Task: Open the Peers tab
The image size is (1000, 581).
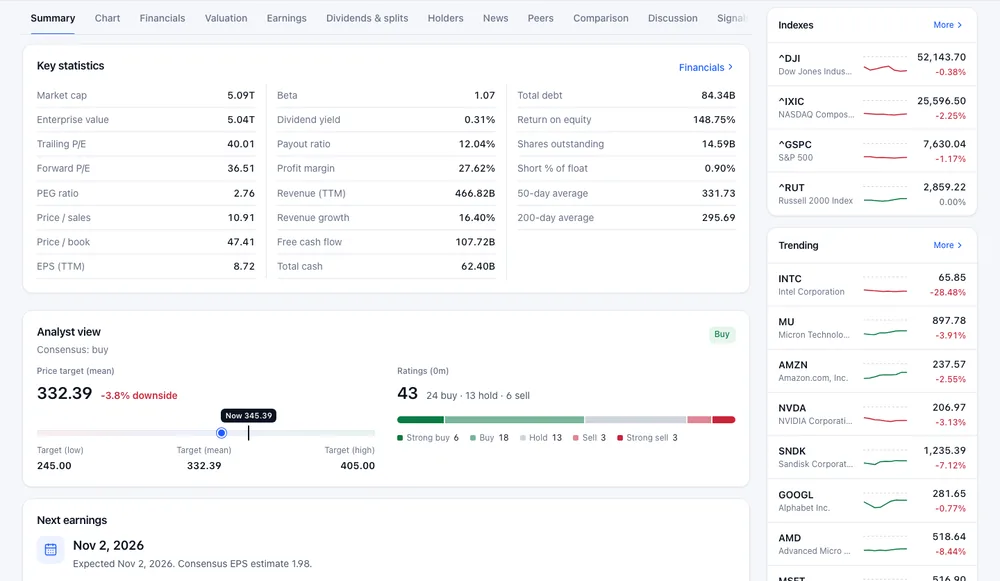Action: (x=540, y=18)
